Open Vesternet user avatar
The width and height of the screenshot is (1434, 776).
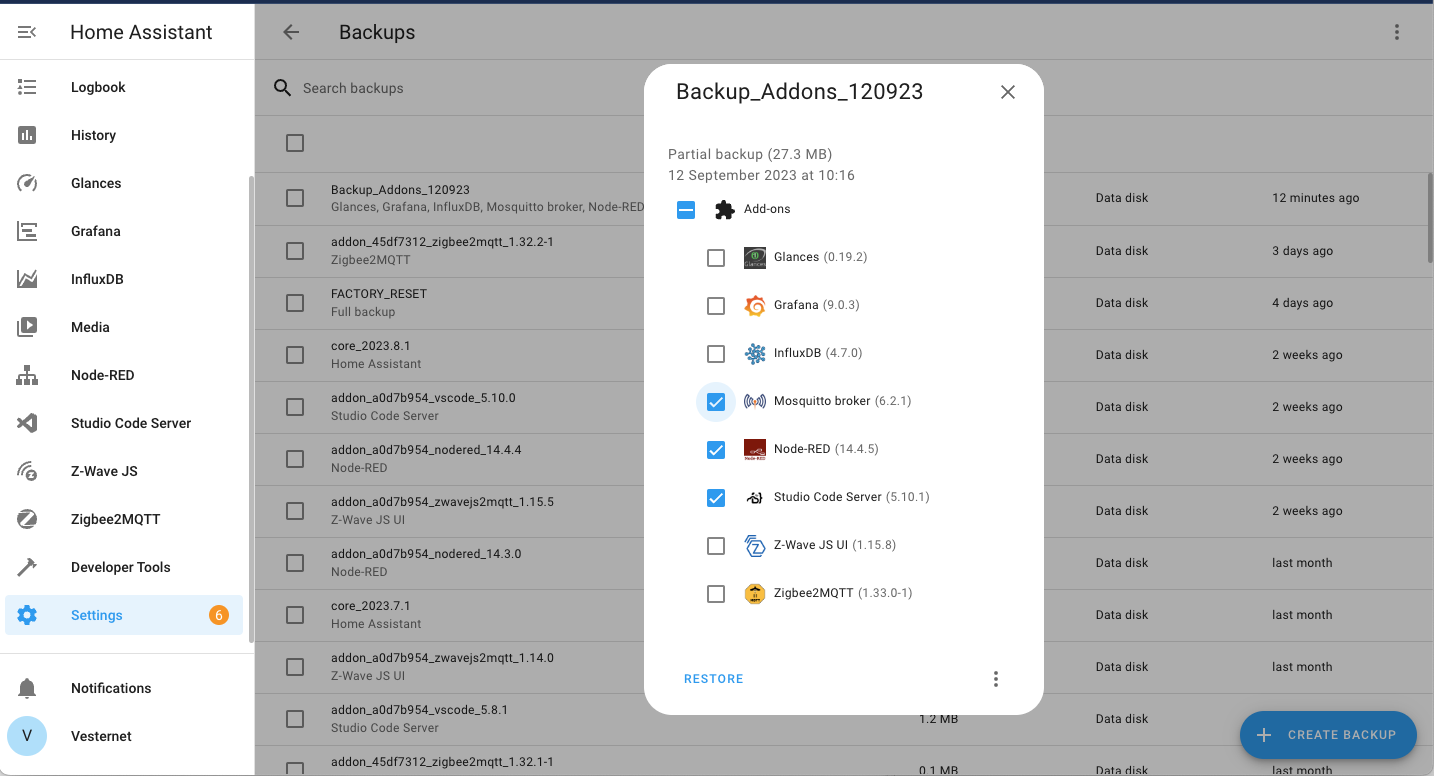pos(27,736)
